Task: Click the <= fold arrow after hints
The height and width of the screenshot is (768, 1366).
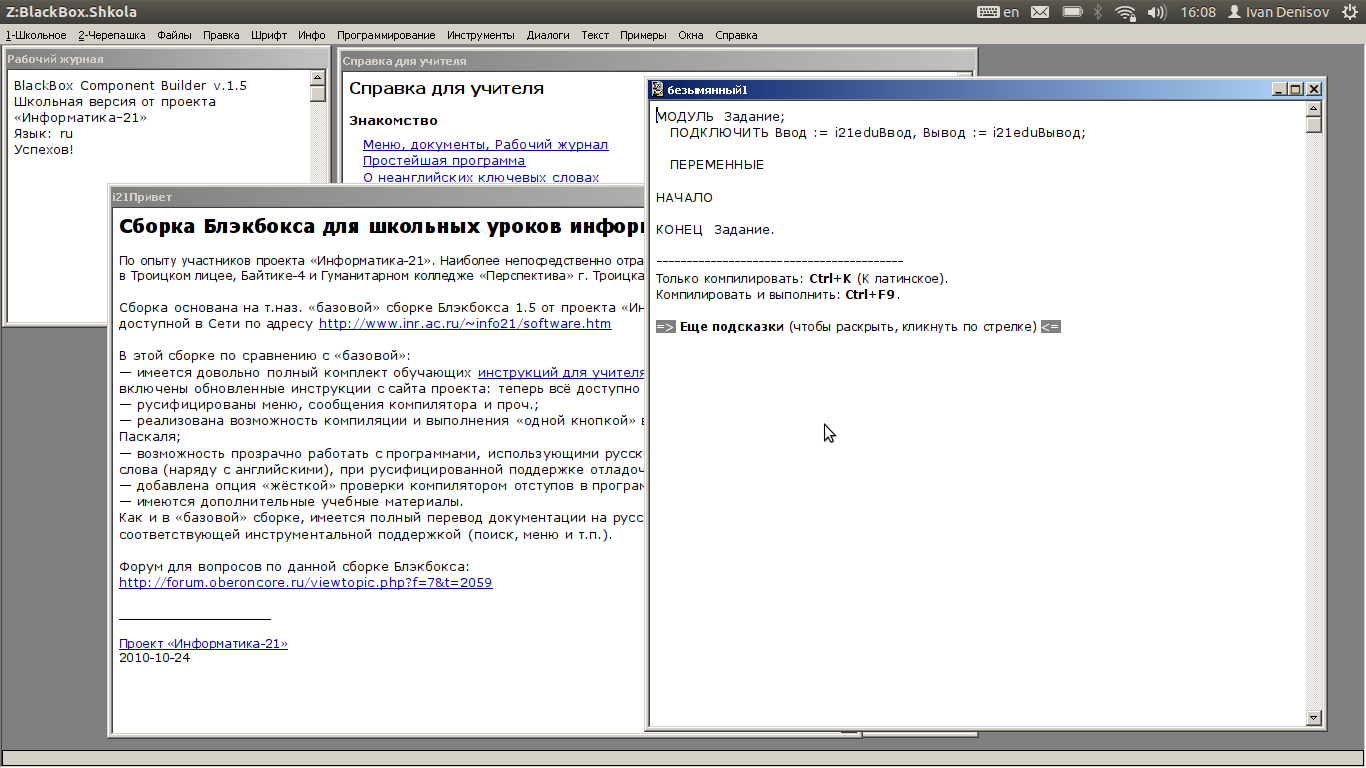Action: click(1050, 327)
